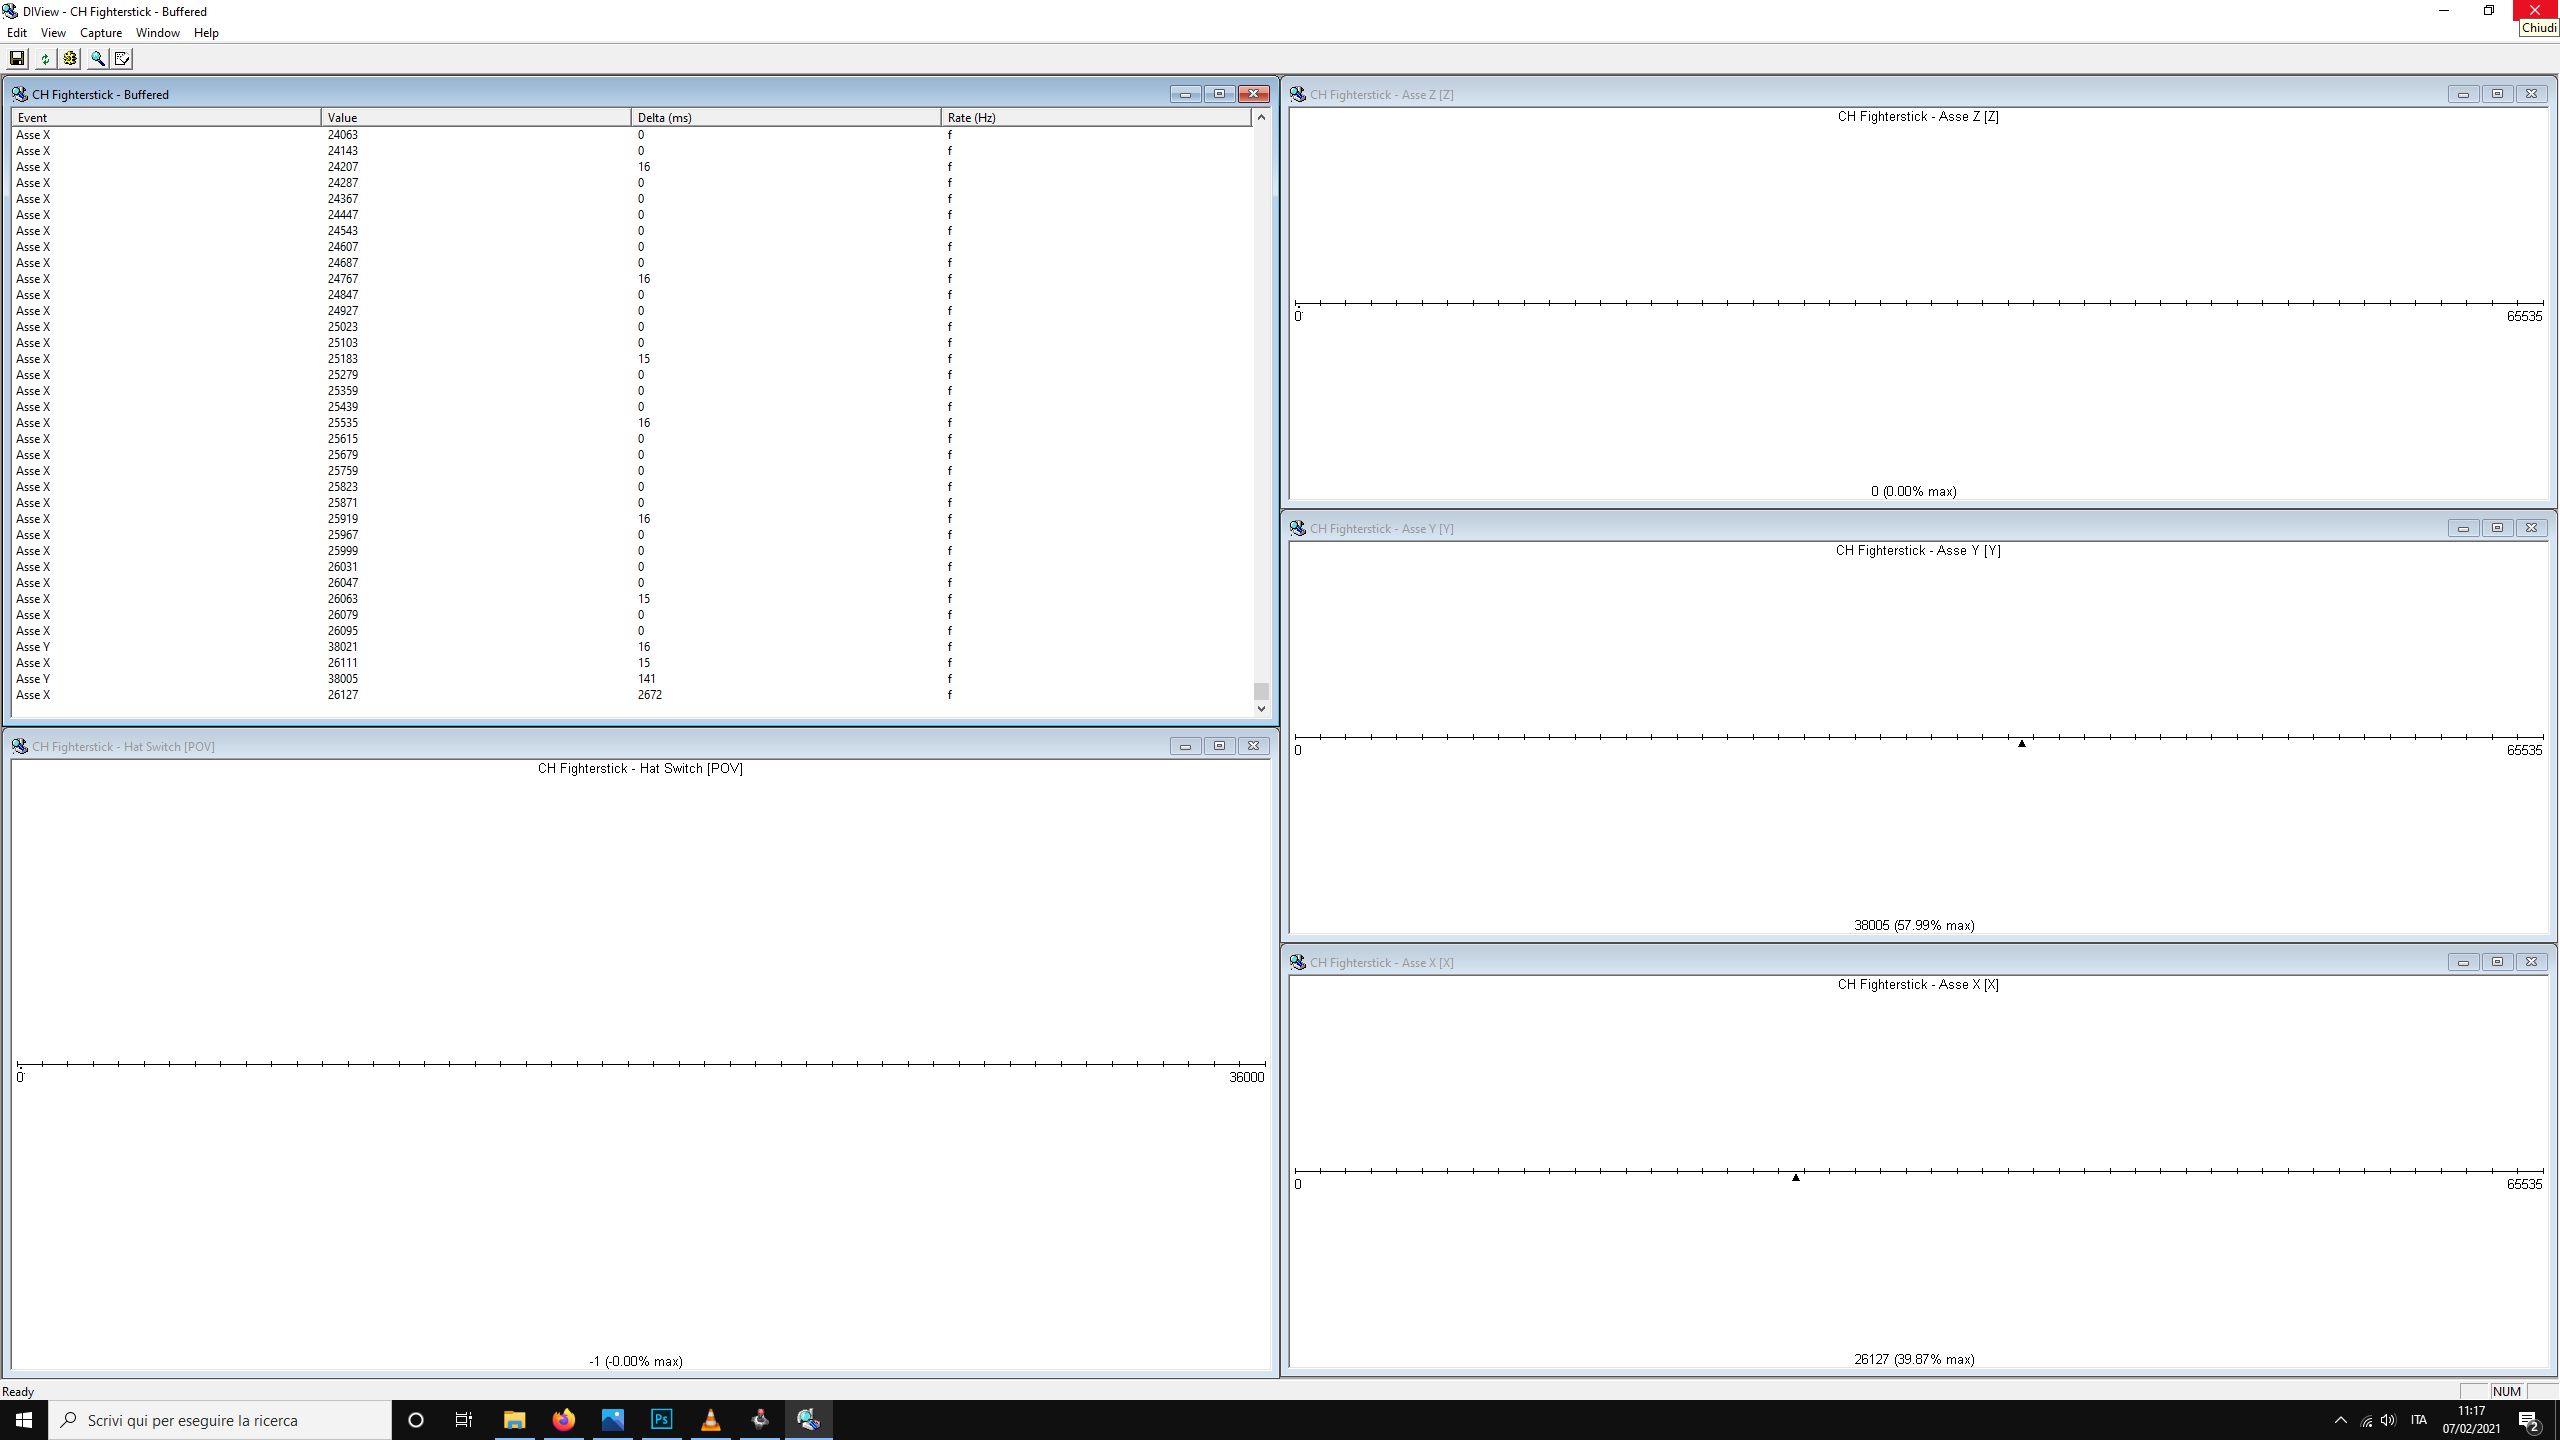Maximize the Hat Switch [POV] child window
This screenshot has height=1440, width=2560.
1219,746
